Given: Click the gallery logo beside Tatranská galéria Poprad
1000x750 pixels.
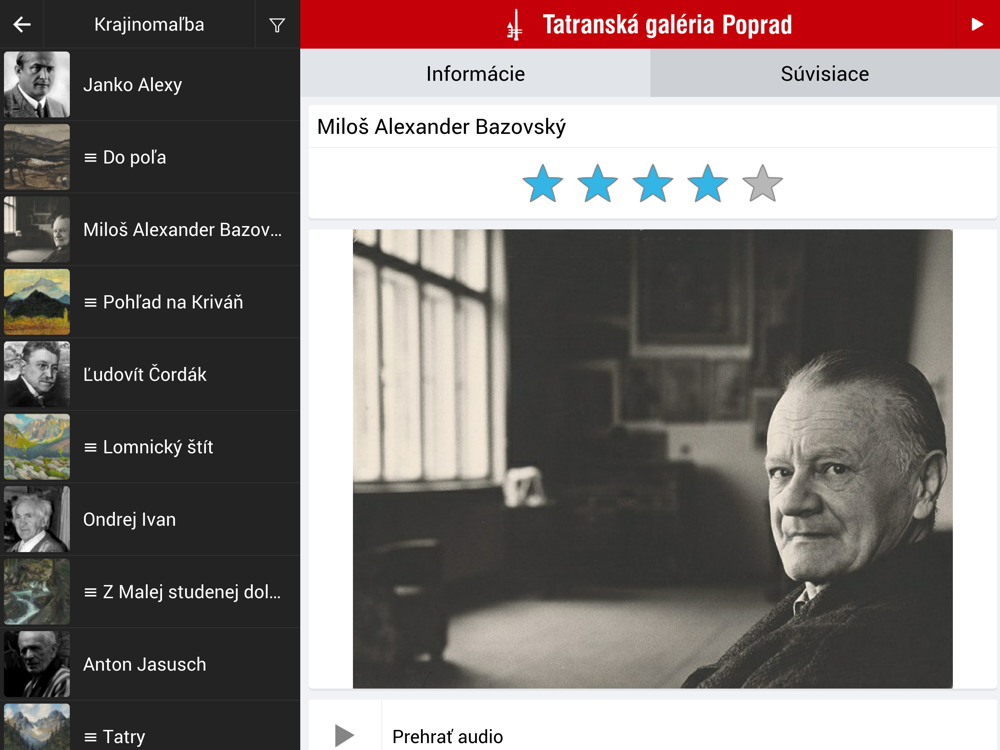Looking at the screenshot, I should [514, 25].
